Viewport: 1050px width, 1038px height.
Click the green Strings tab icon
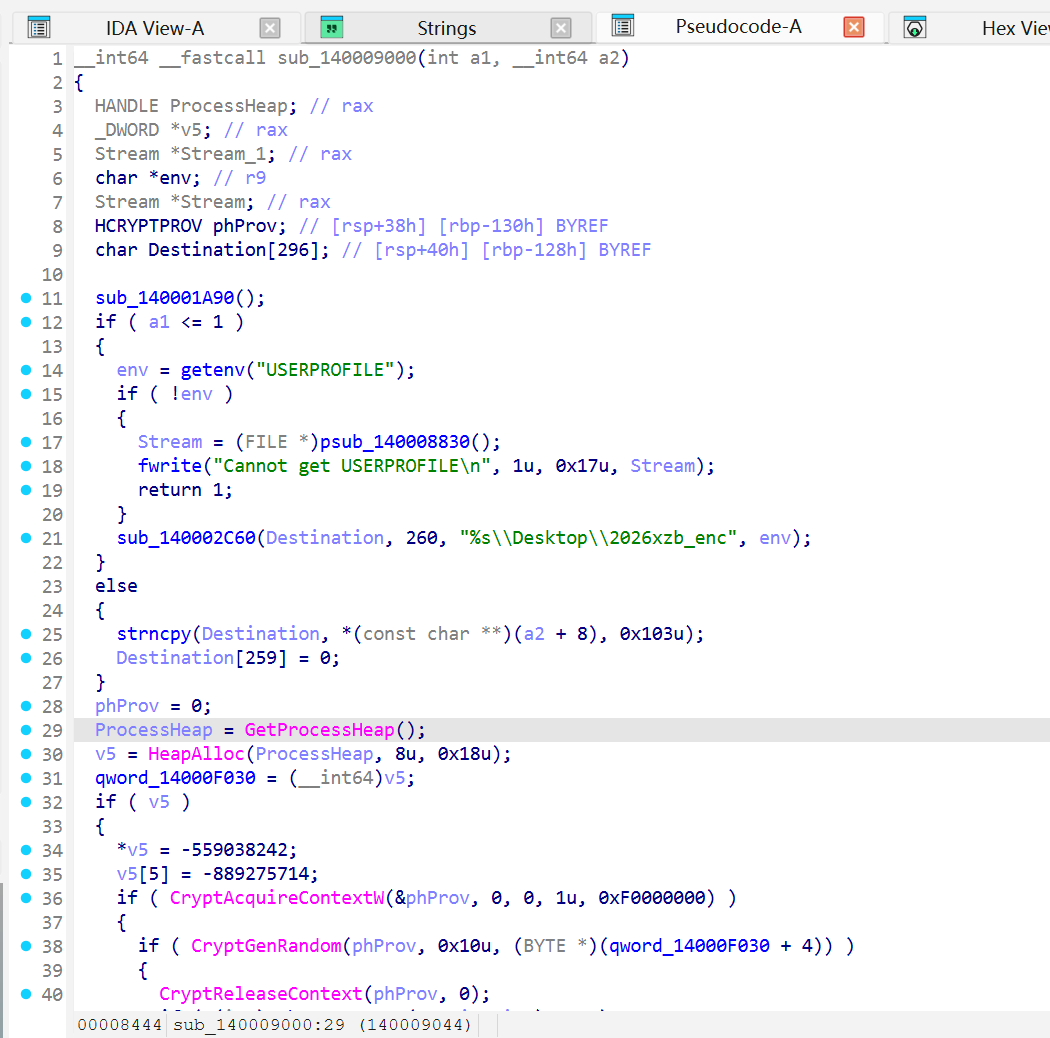pyautogui.click(x=331, y=27)
